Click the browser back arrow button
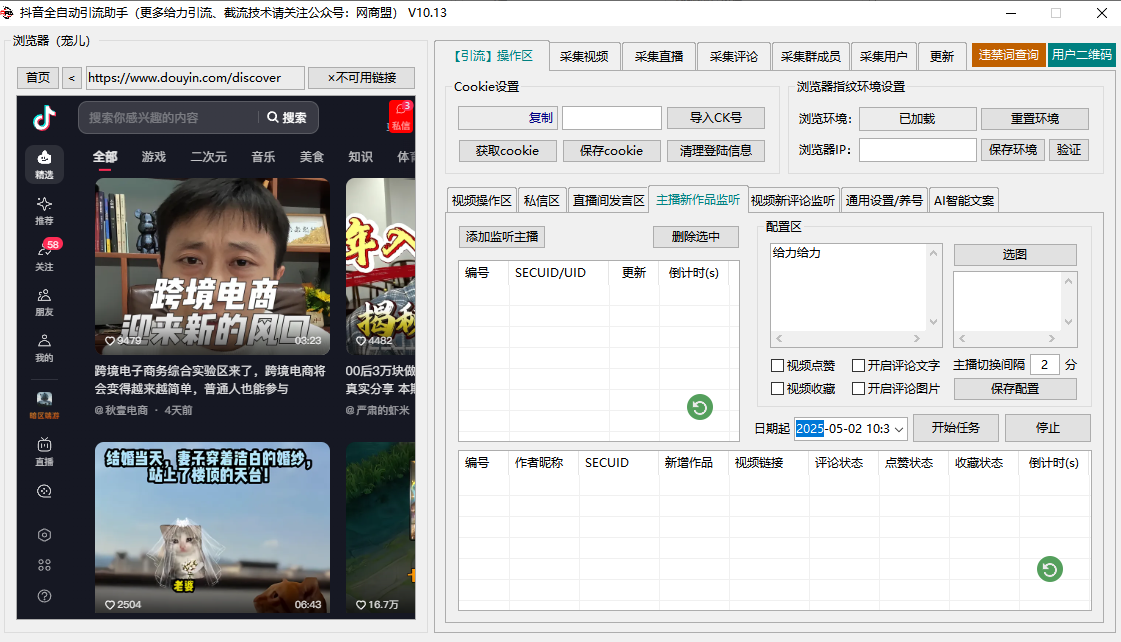 pos(71,77)
